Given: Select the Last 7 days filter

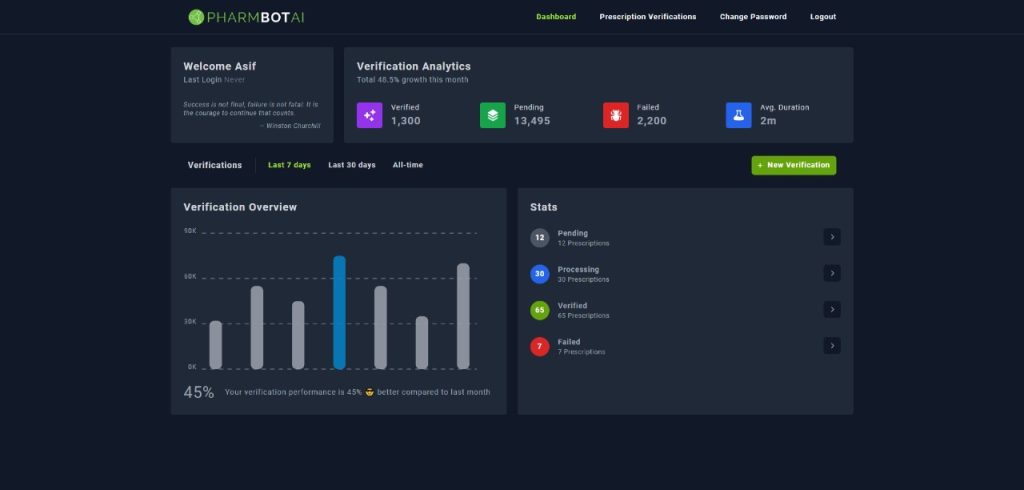Looking at the screenshot, I should coord(289,165).
